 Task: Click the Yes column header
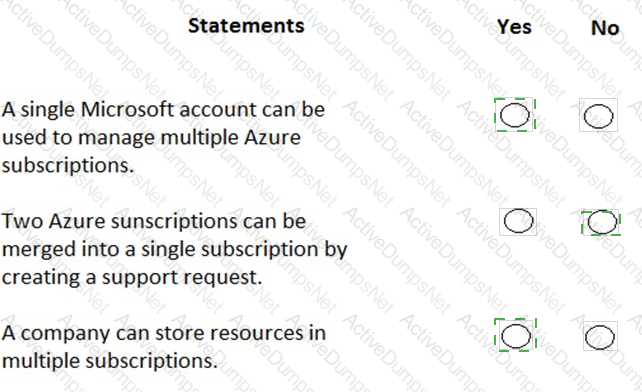click(514, 27)
